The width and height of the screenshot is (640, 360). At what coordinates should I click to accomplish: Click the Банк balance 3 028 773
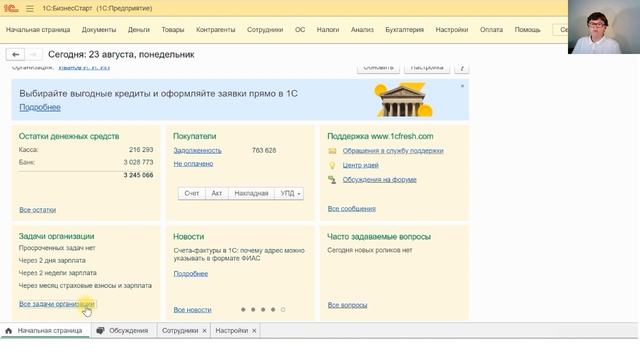tap(138, 162)
